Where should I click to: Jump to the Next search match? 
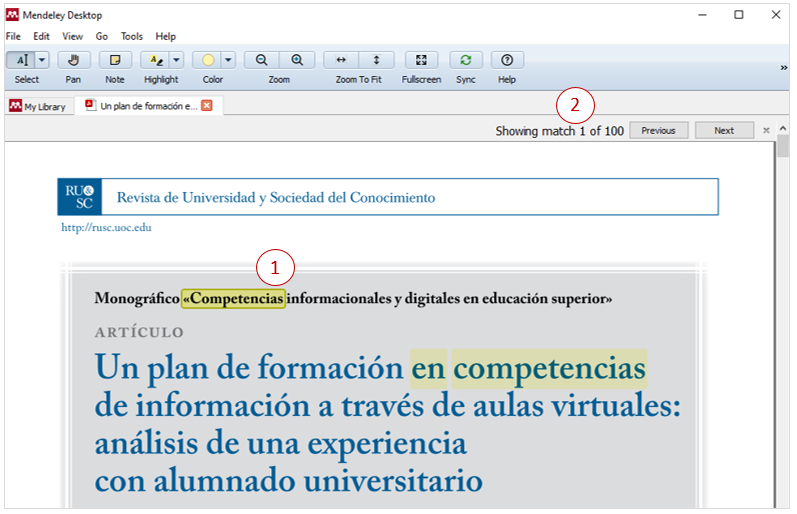coord(724,130)
